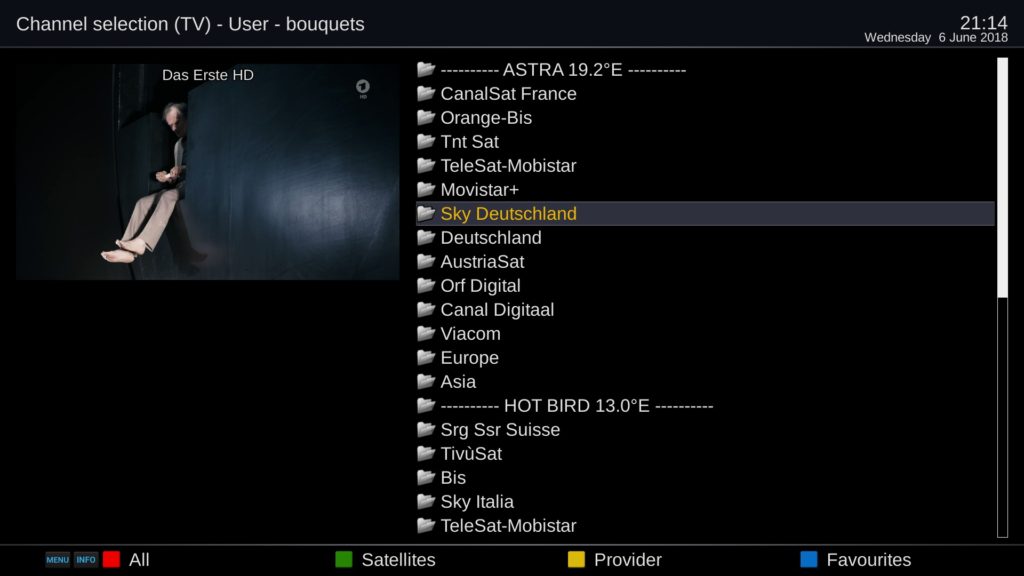Open the Bis bouquet
Image resolution: width=1024 pixels, height=576 pixels.
(705, 477)
